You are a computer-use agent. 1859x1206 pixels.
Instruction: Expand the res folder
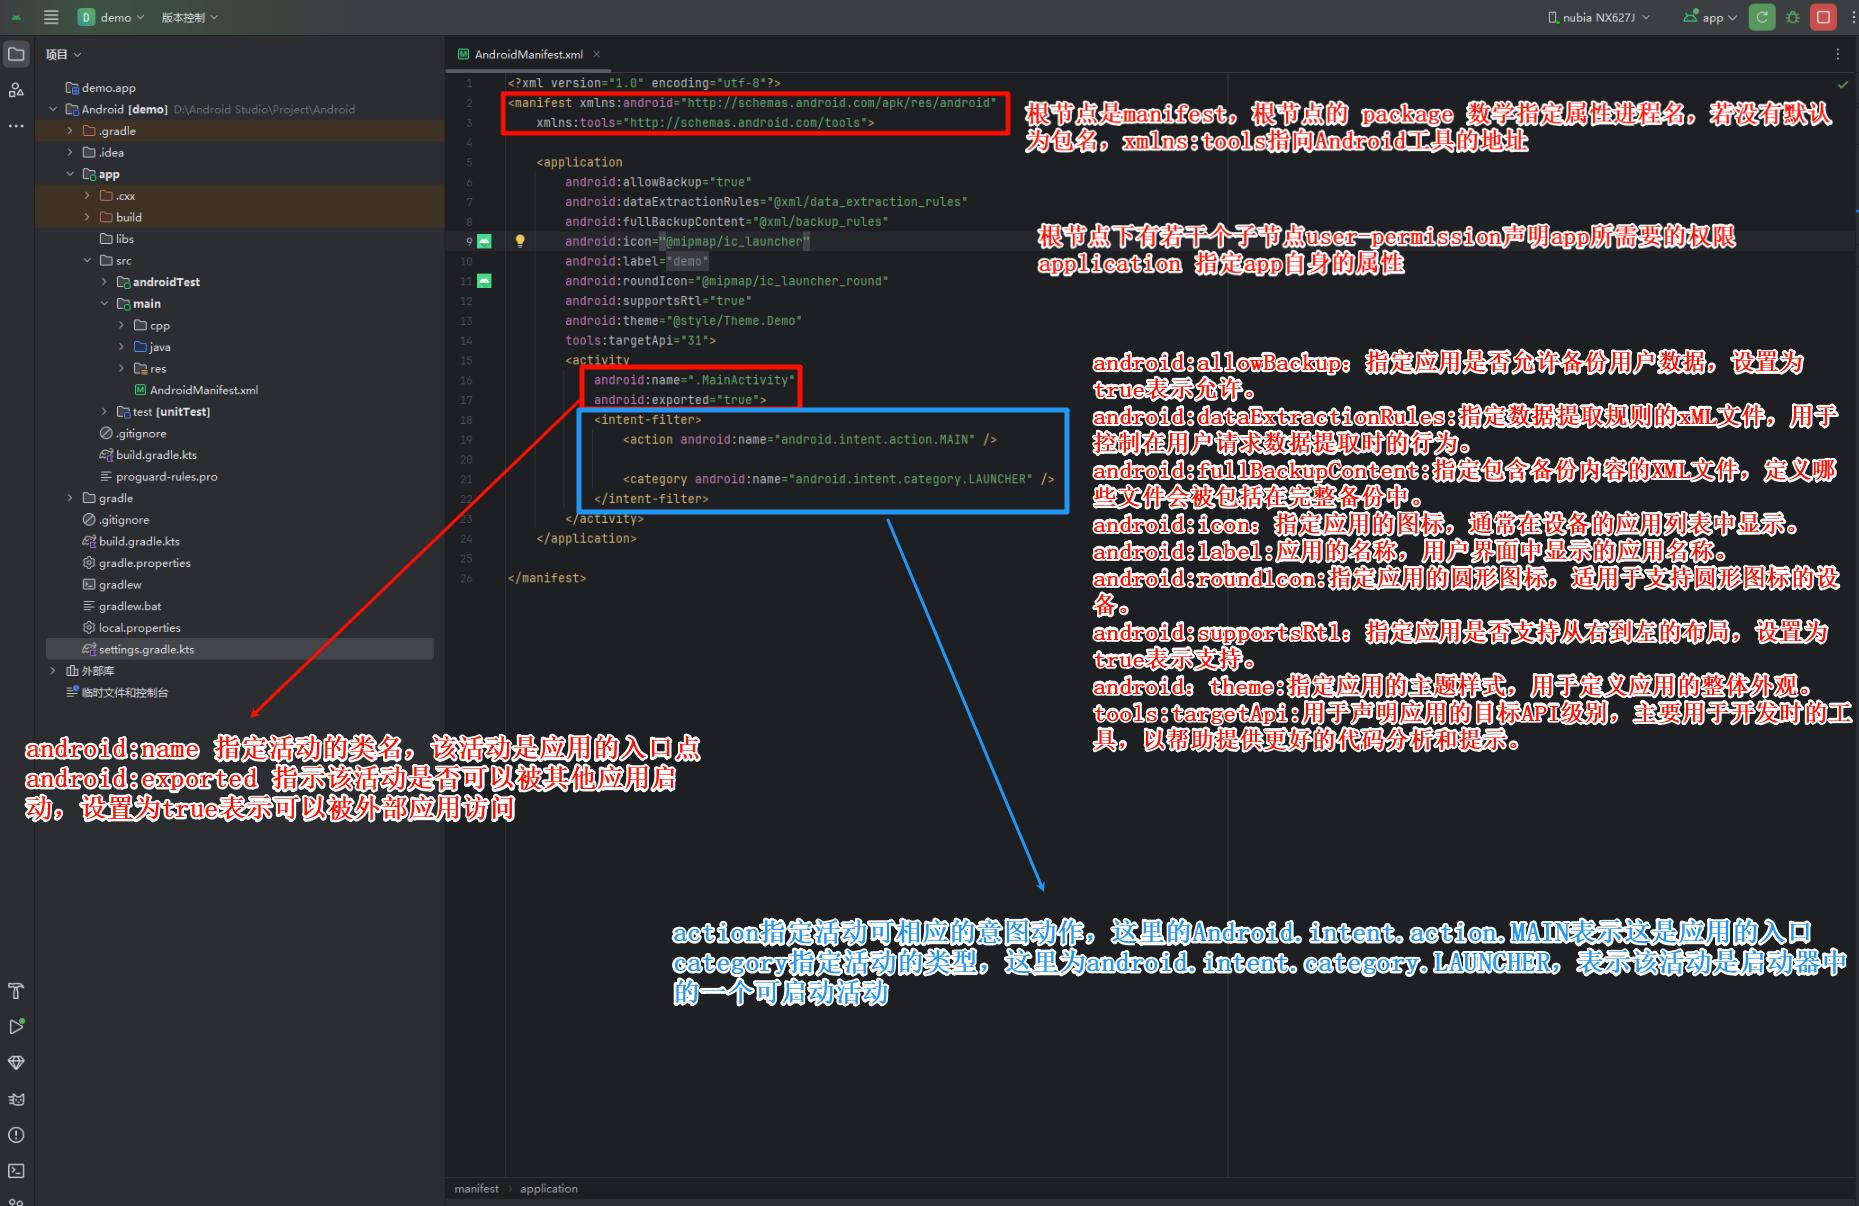(x=122, y=369)
